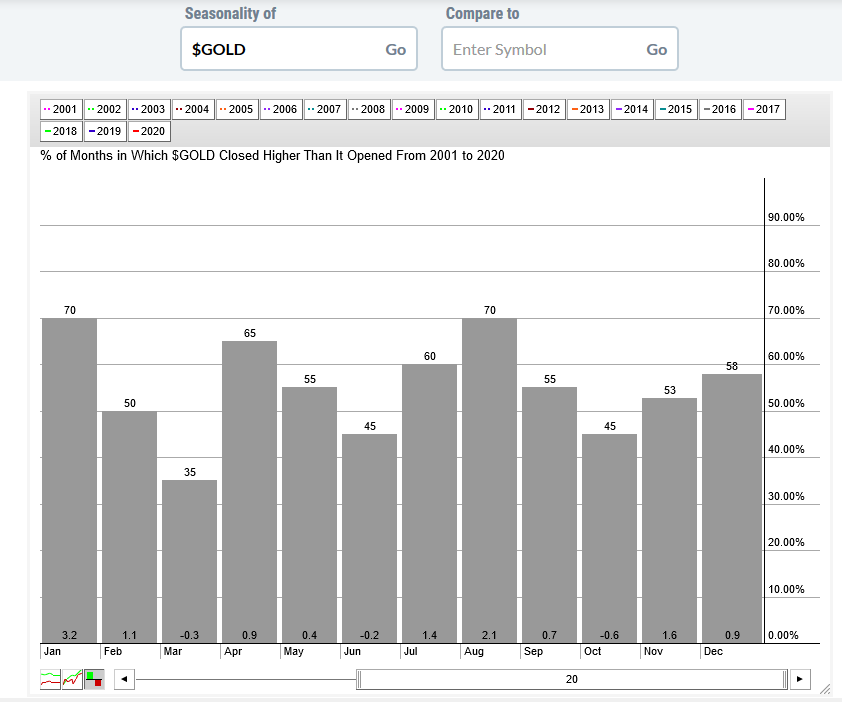Click the right arrow of the year range slider
842x702 pixels.
[800, 679]
